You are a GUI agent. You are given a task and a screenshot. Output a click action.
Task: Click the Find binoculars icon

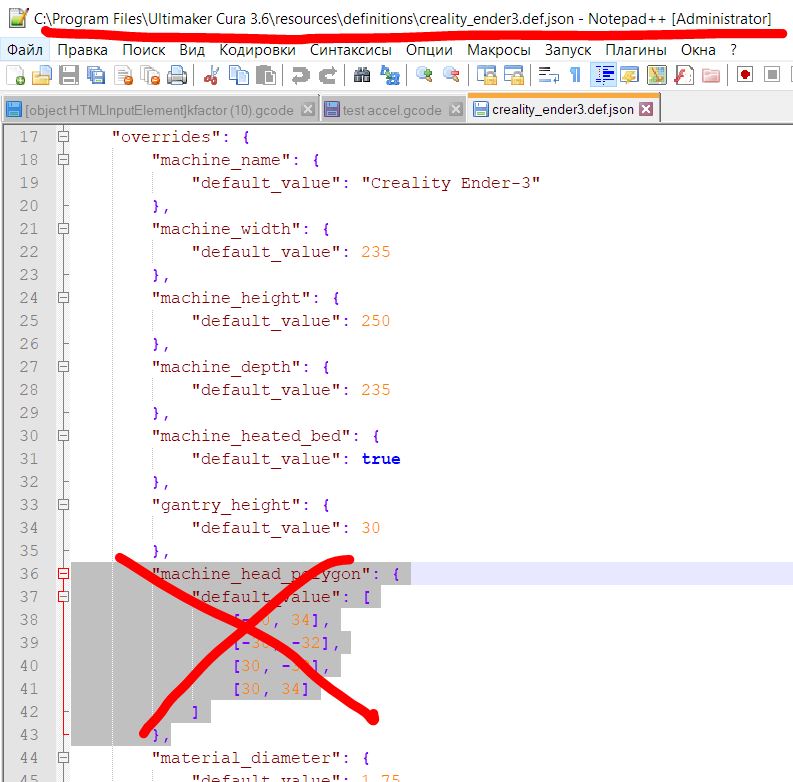tap(362, 75)
